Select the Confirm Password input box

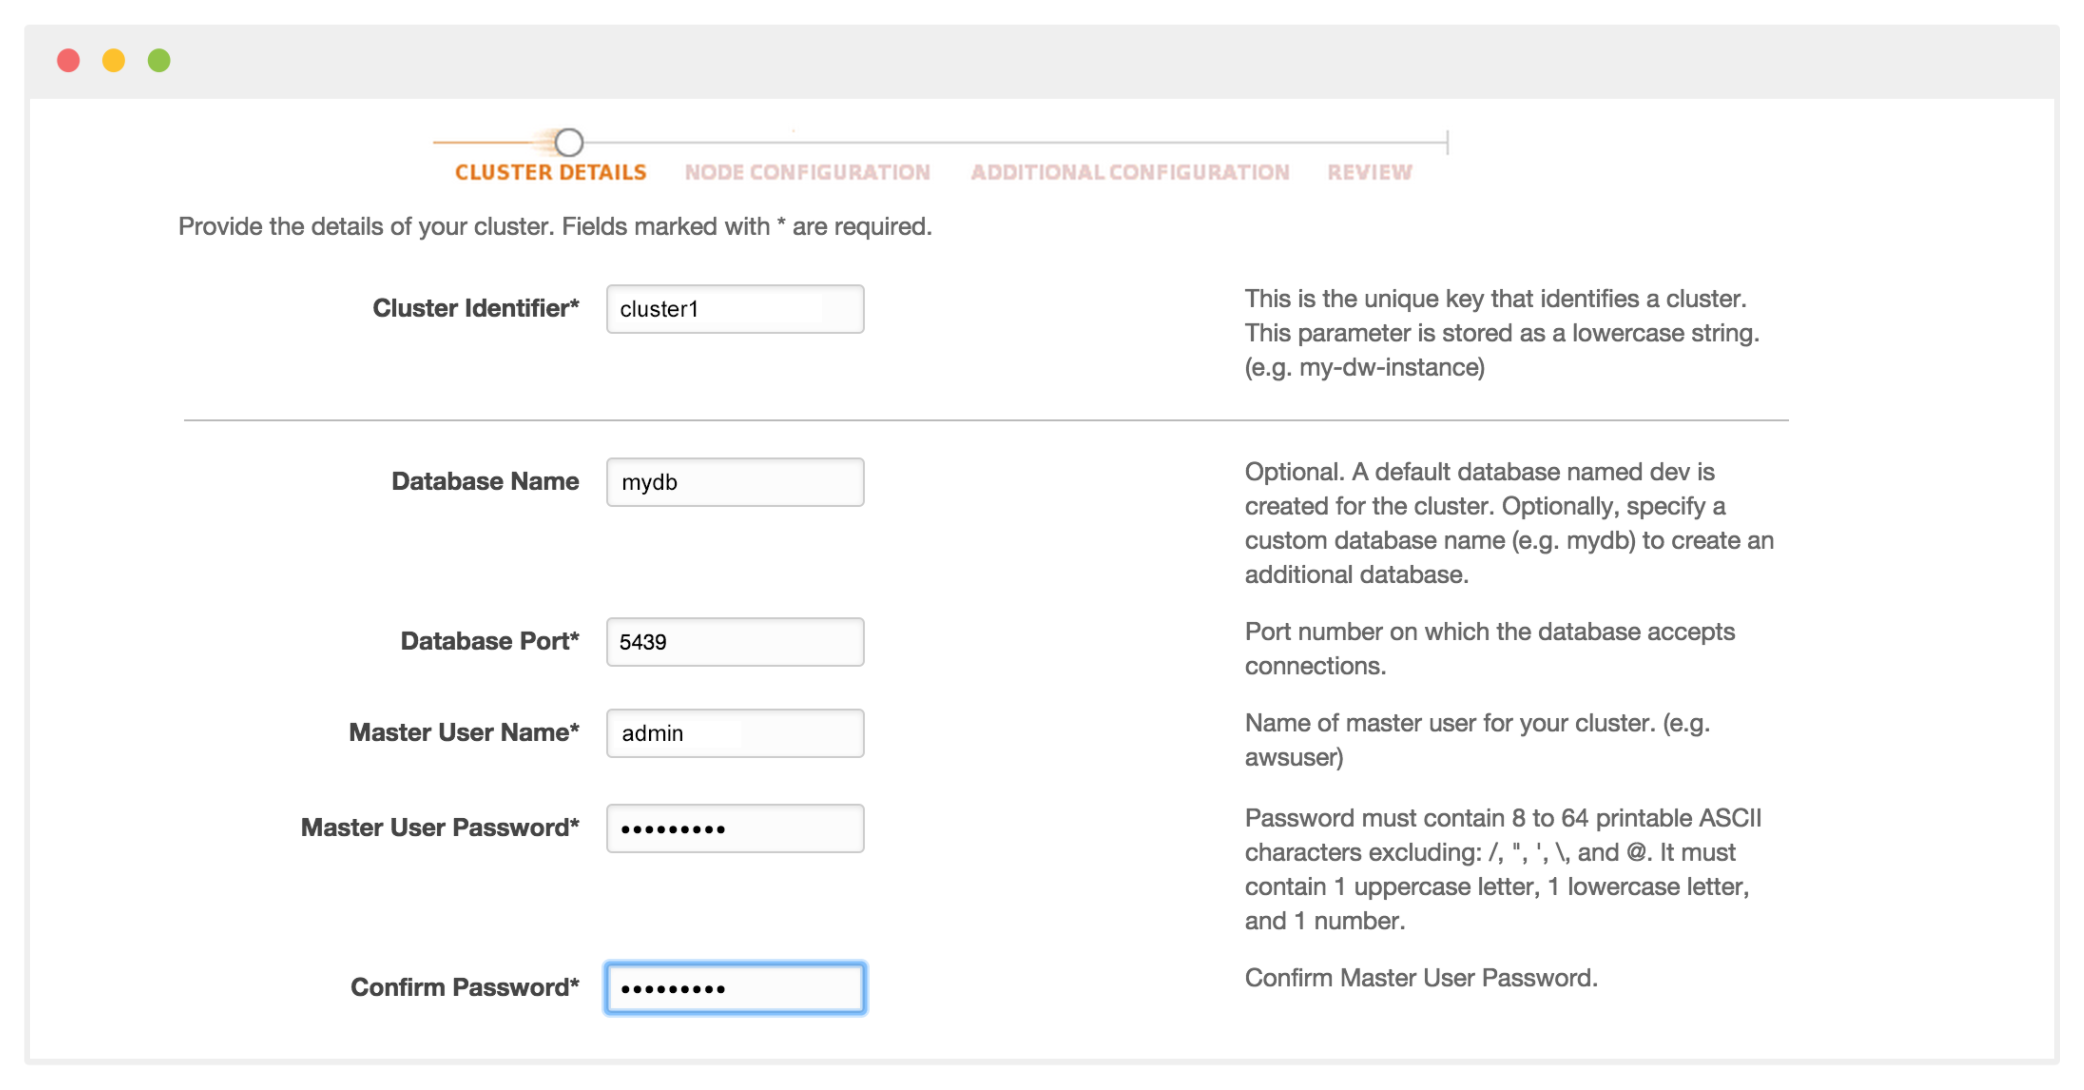click(x=734, y=987)
